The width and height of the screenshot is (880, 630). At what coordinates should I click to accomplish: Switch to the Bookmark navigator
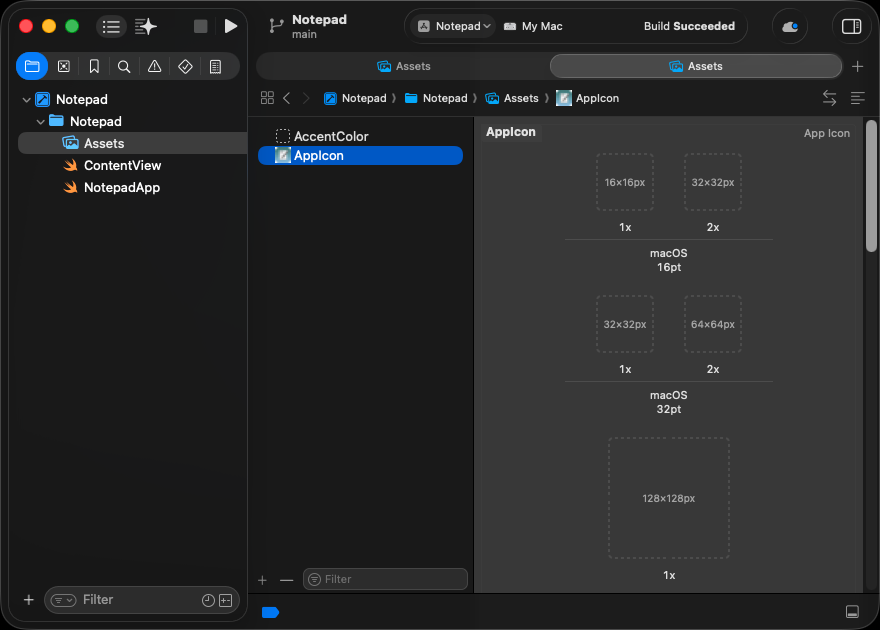94,67
